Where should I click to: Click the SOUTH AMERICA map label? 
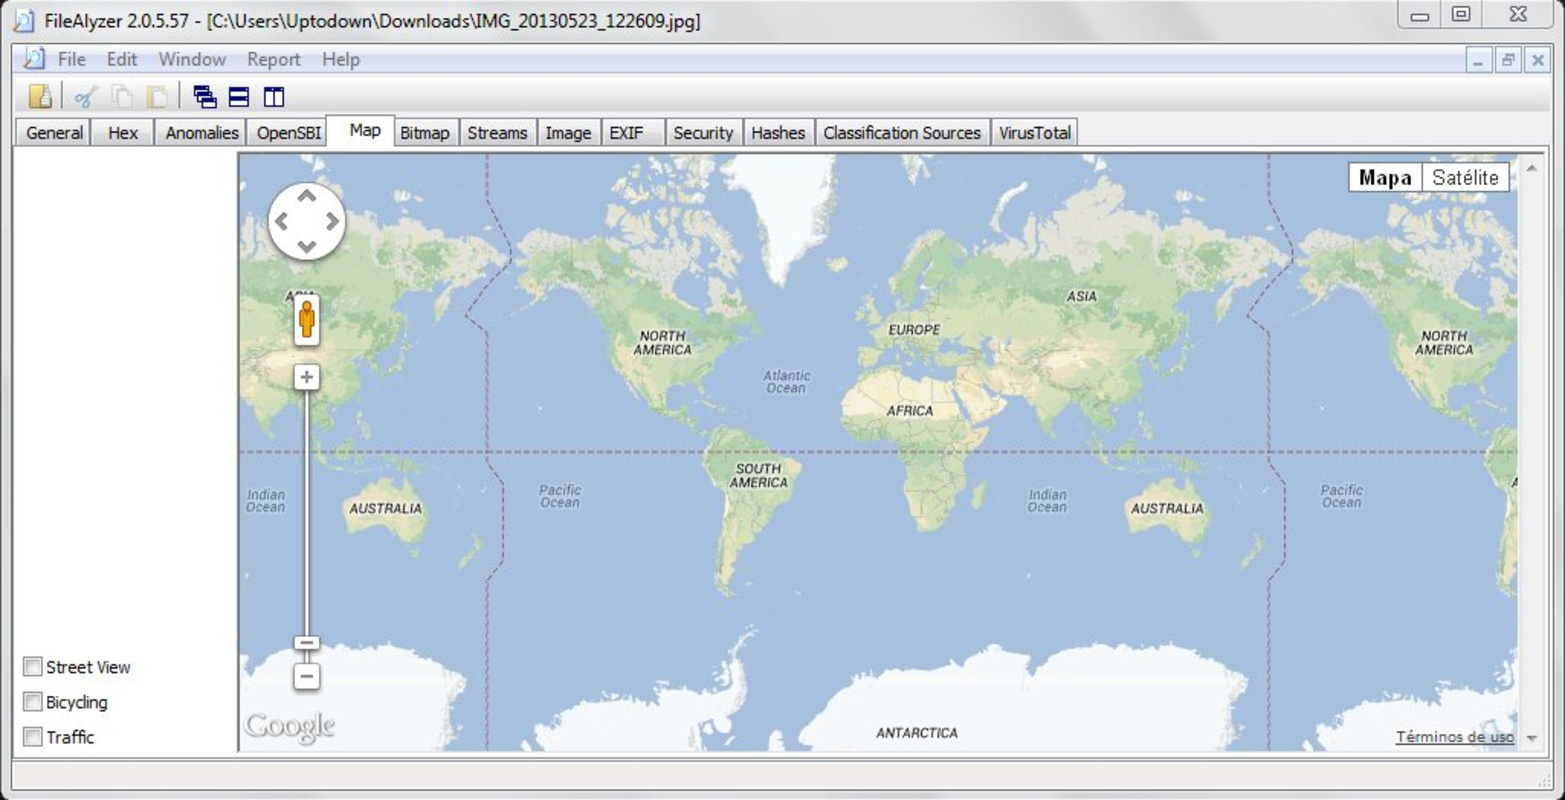click(x=758, y=475)
